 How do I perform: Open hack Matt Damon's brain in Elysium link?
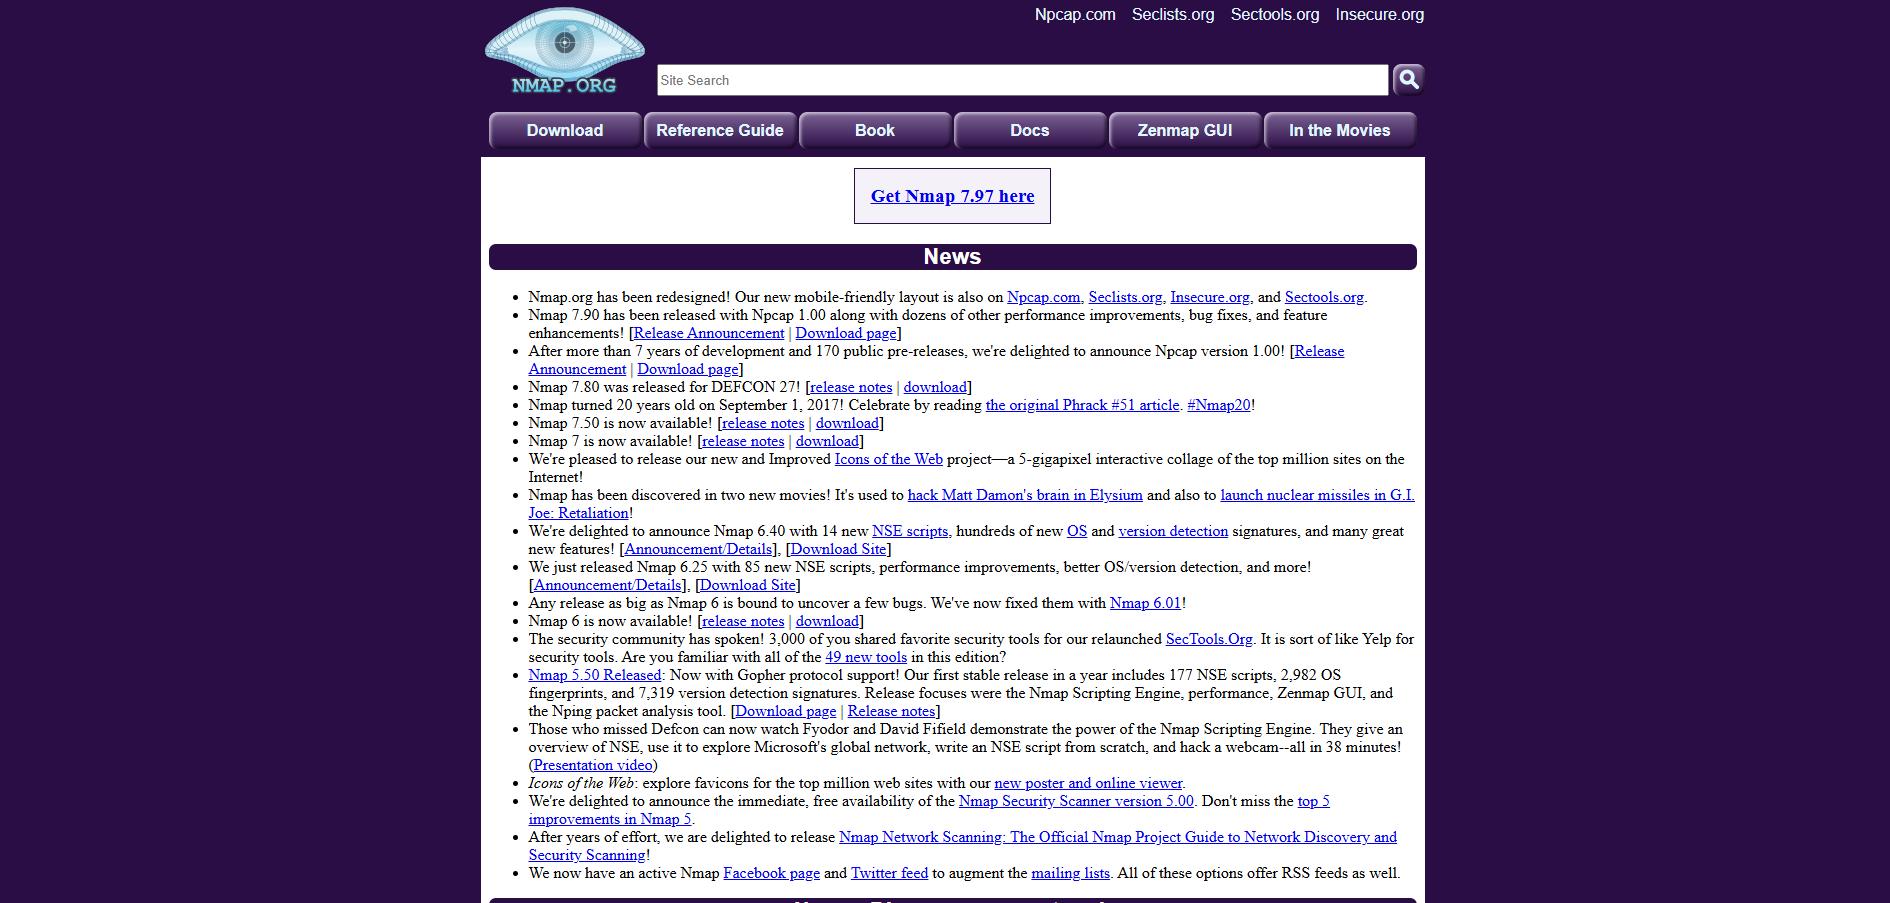(x=1025, y=495)
